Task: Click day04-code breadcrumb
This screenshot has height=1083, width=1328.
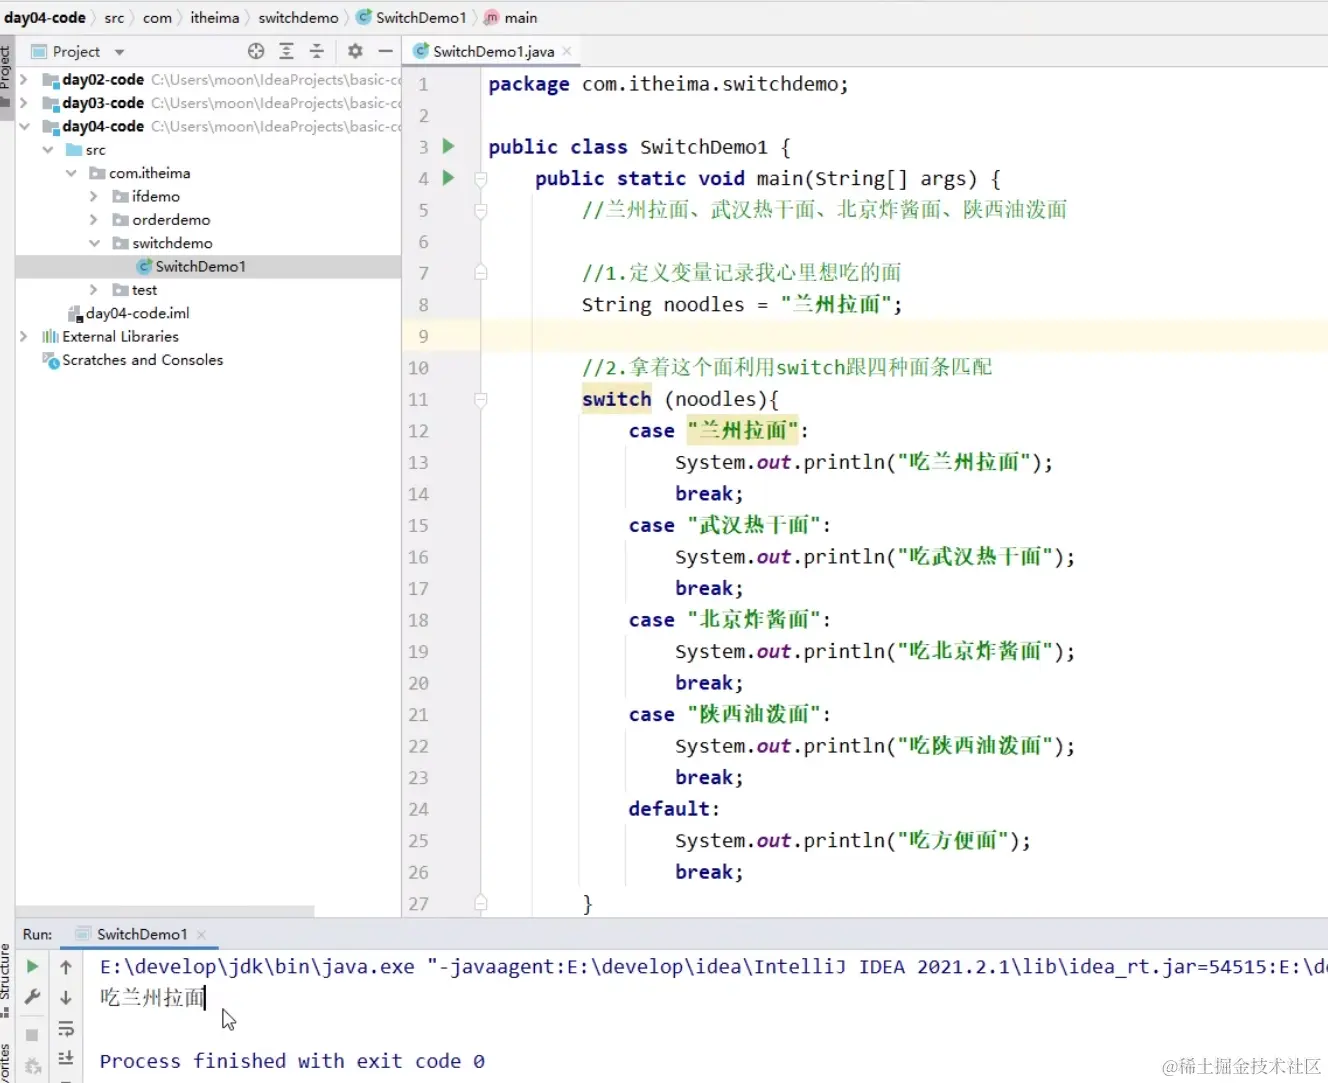Action: pos(45,18)
